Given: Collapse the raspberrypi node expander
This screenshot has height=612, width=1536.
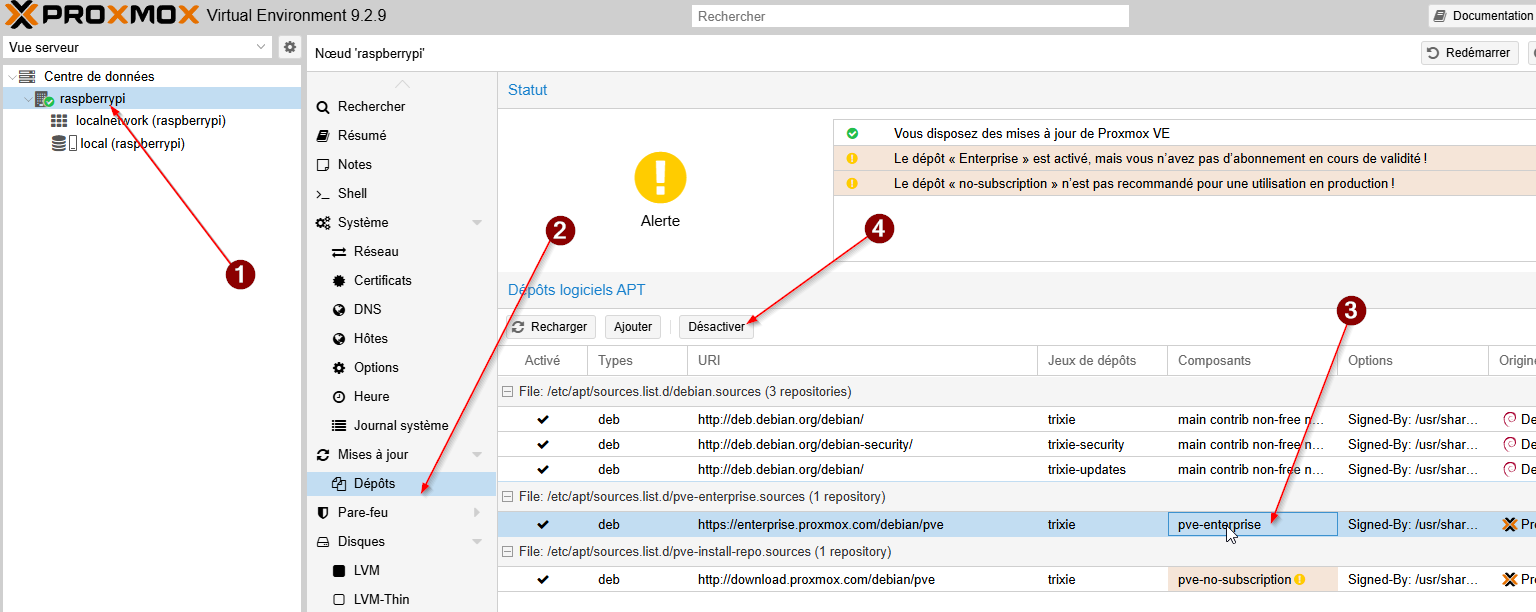Looking at the screenshot, I should (x=27, y=99).
